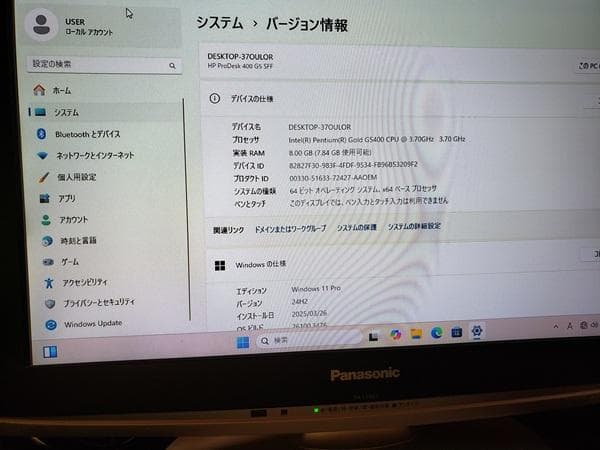Click the IME A indicator in tray

pyautogui.click(x=570, y=326)
